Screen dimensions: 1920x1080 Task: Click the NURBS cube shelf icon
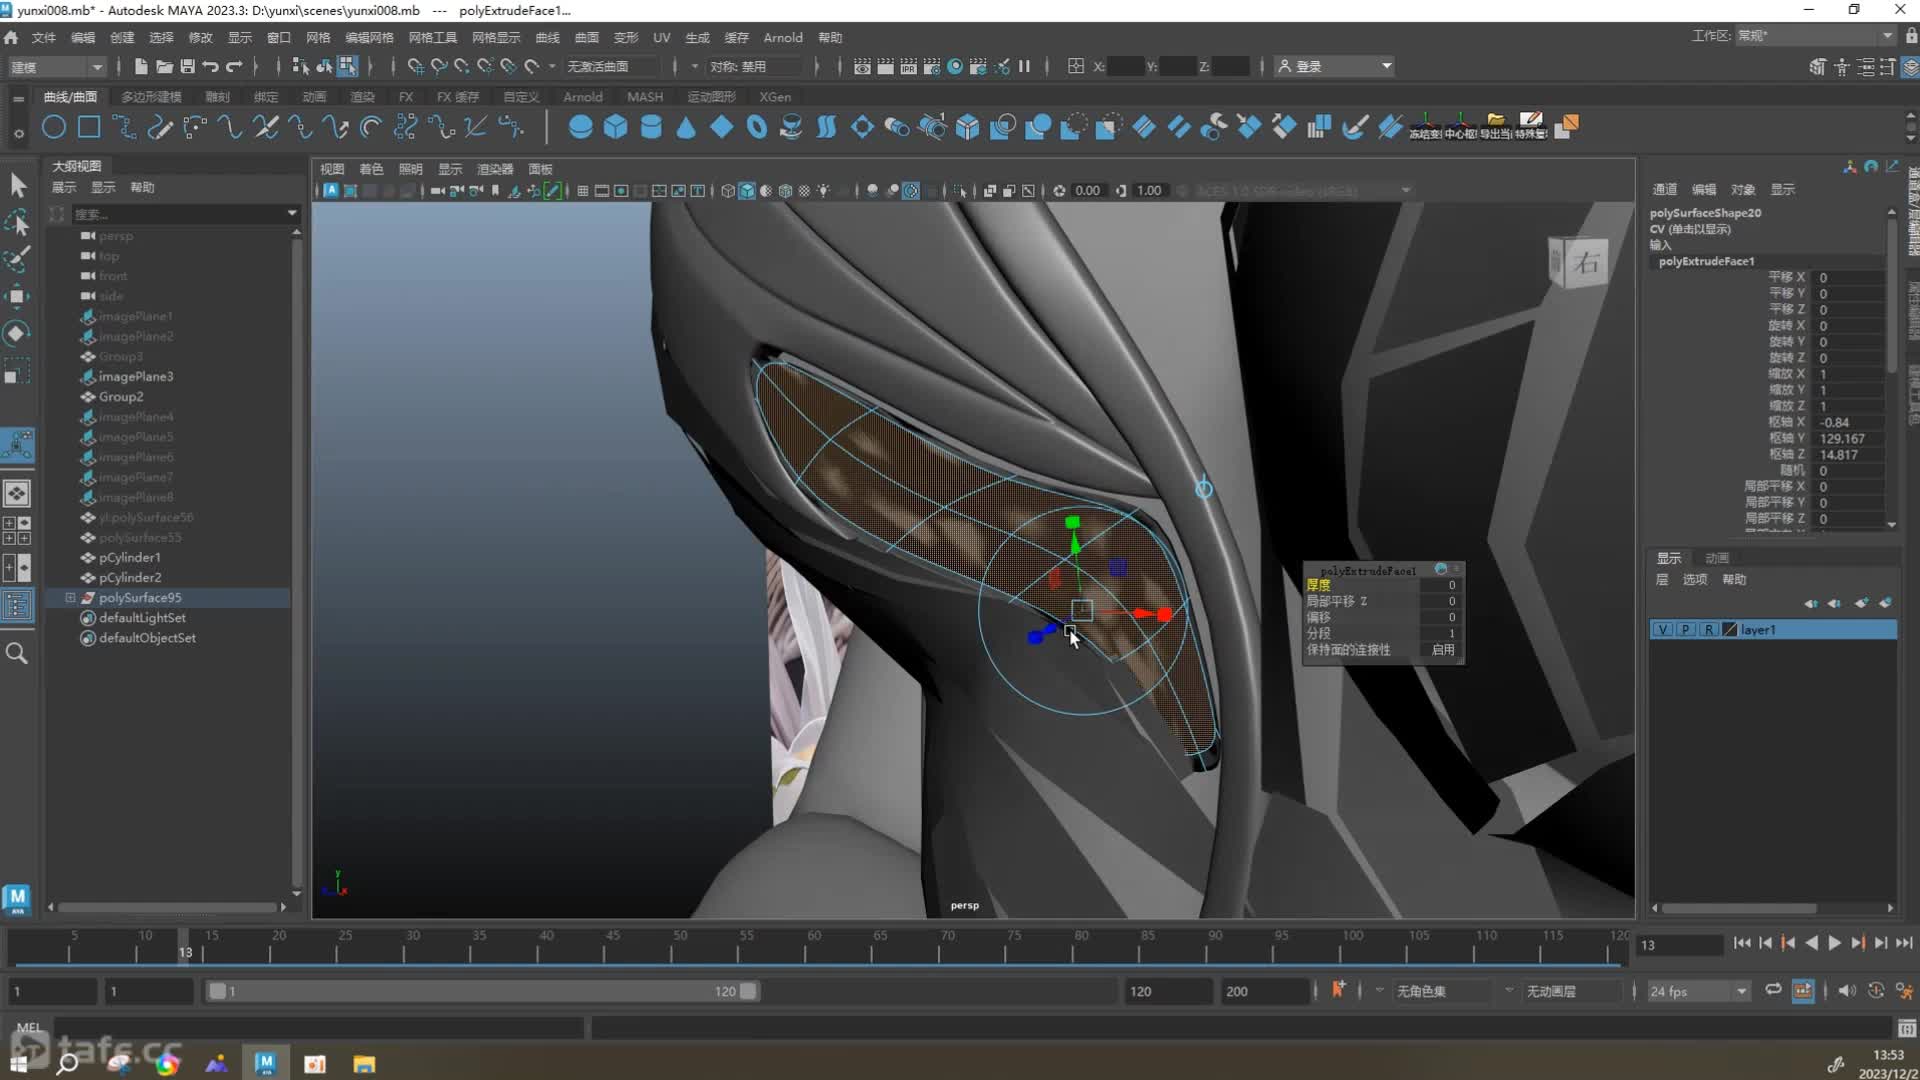(616, 127)
